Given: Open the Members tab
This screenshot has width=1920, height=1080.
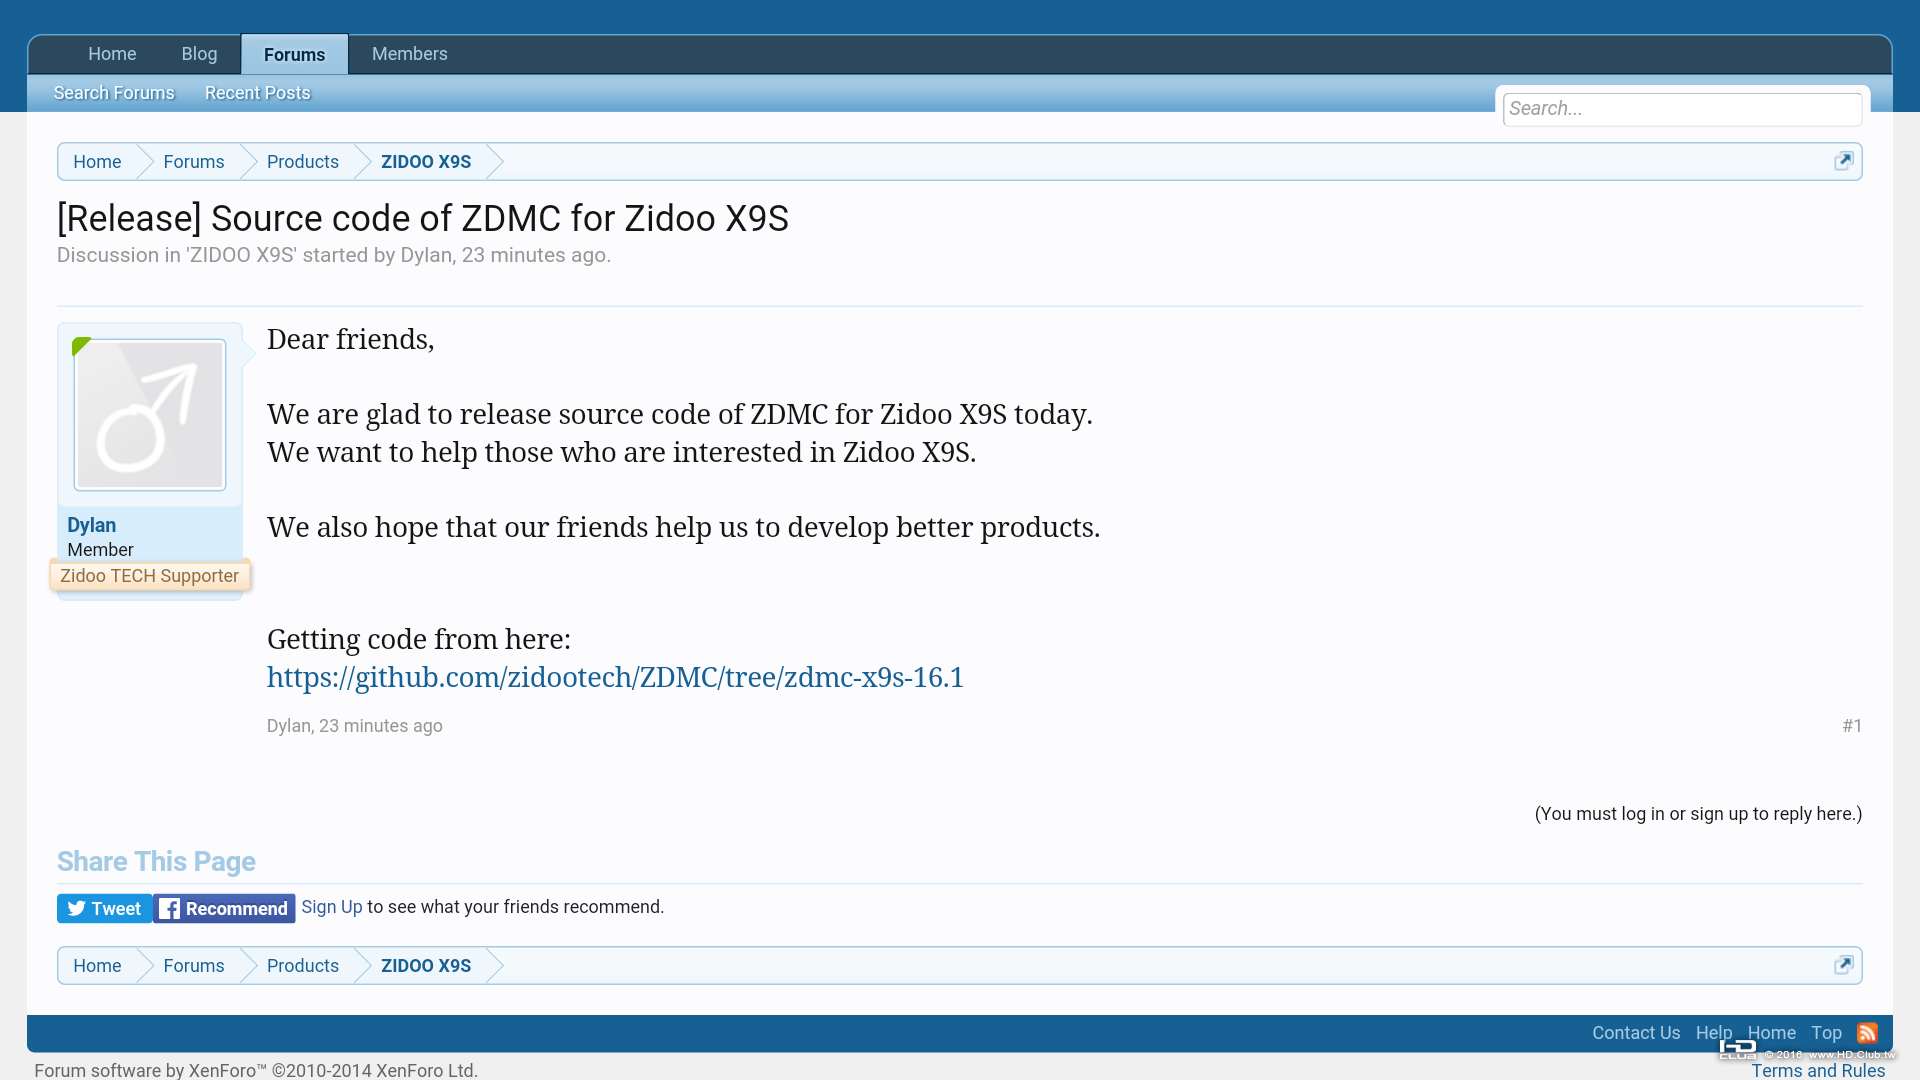Looking at the screenshot, I should pyautogui.click(x=409, y=54).
